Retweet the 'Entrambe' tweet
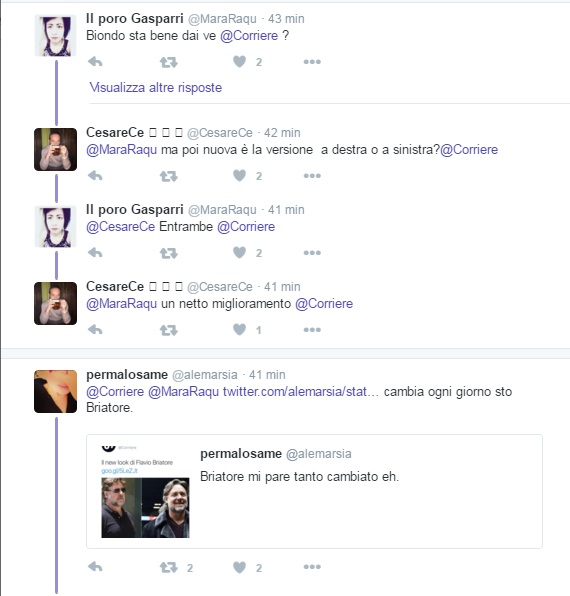 point(169,253)
